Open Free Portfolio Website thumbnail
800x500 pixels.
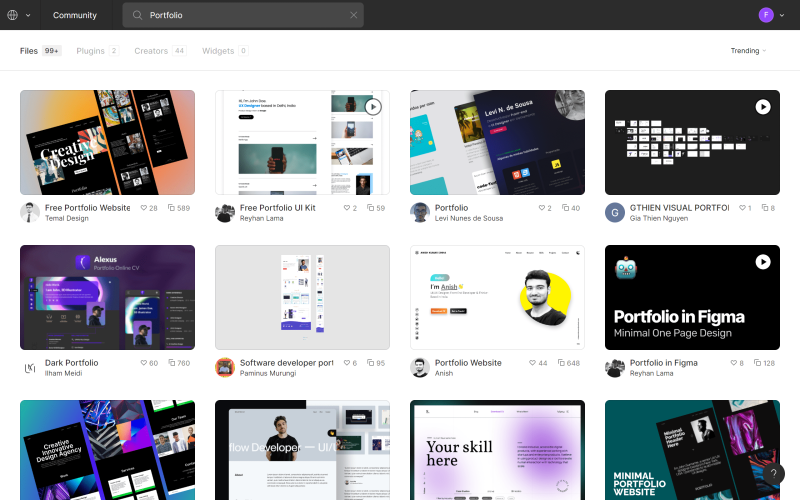coord(107,142)
